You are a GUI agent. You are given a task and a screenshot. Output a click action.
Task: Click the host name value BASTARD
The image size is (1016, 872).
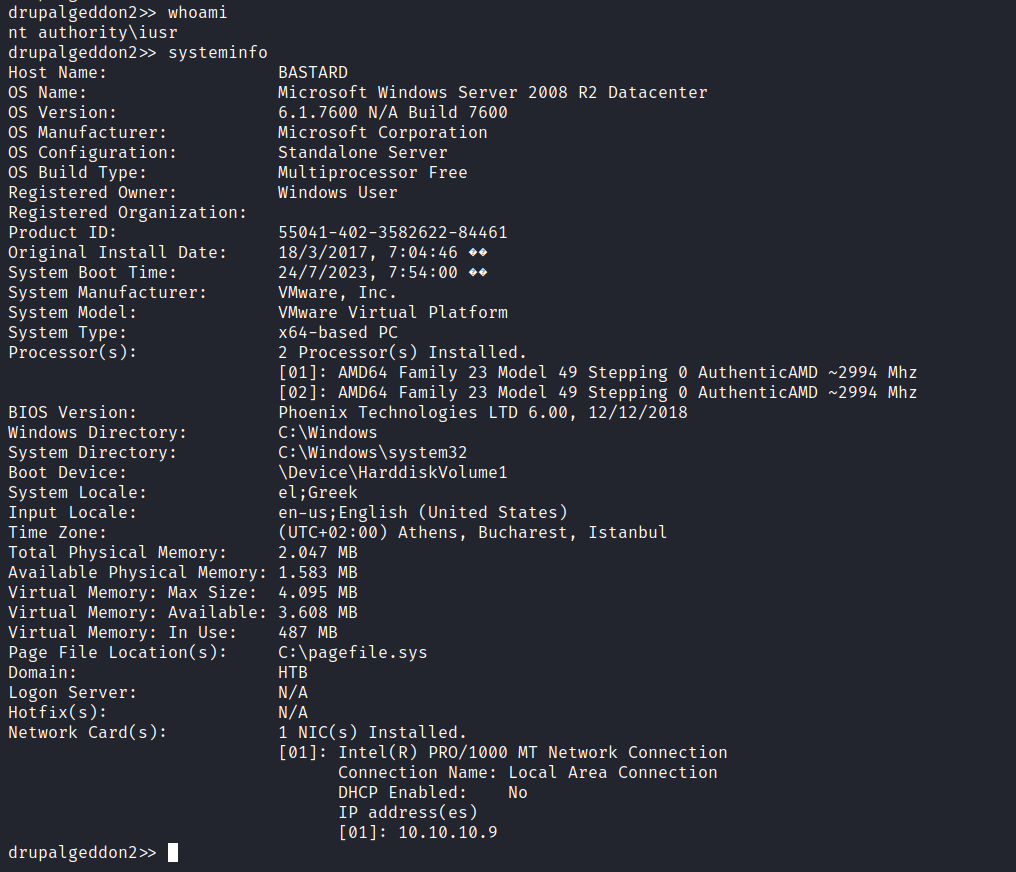tap(312, 72)
